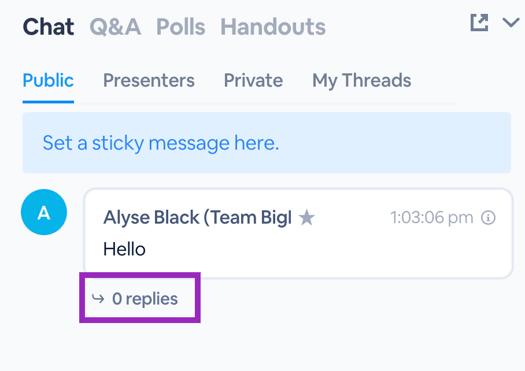Pop out the chat panel
Image resolution: width=525 pixels, height=371 pixels.
coord(479,23)
